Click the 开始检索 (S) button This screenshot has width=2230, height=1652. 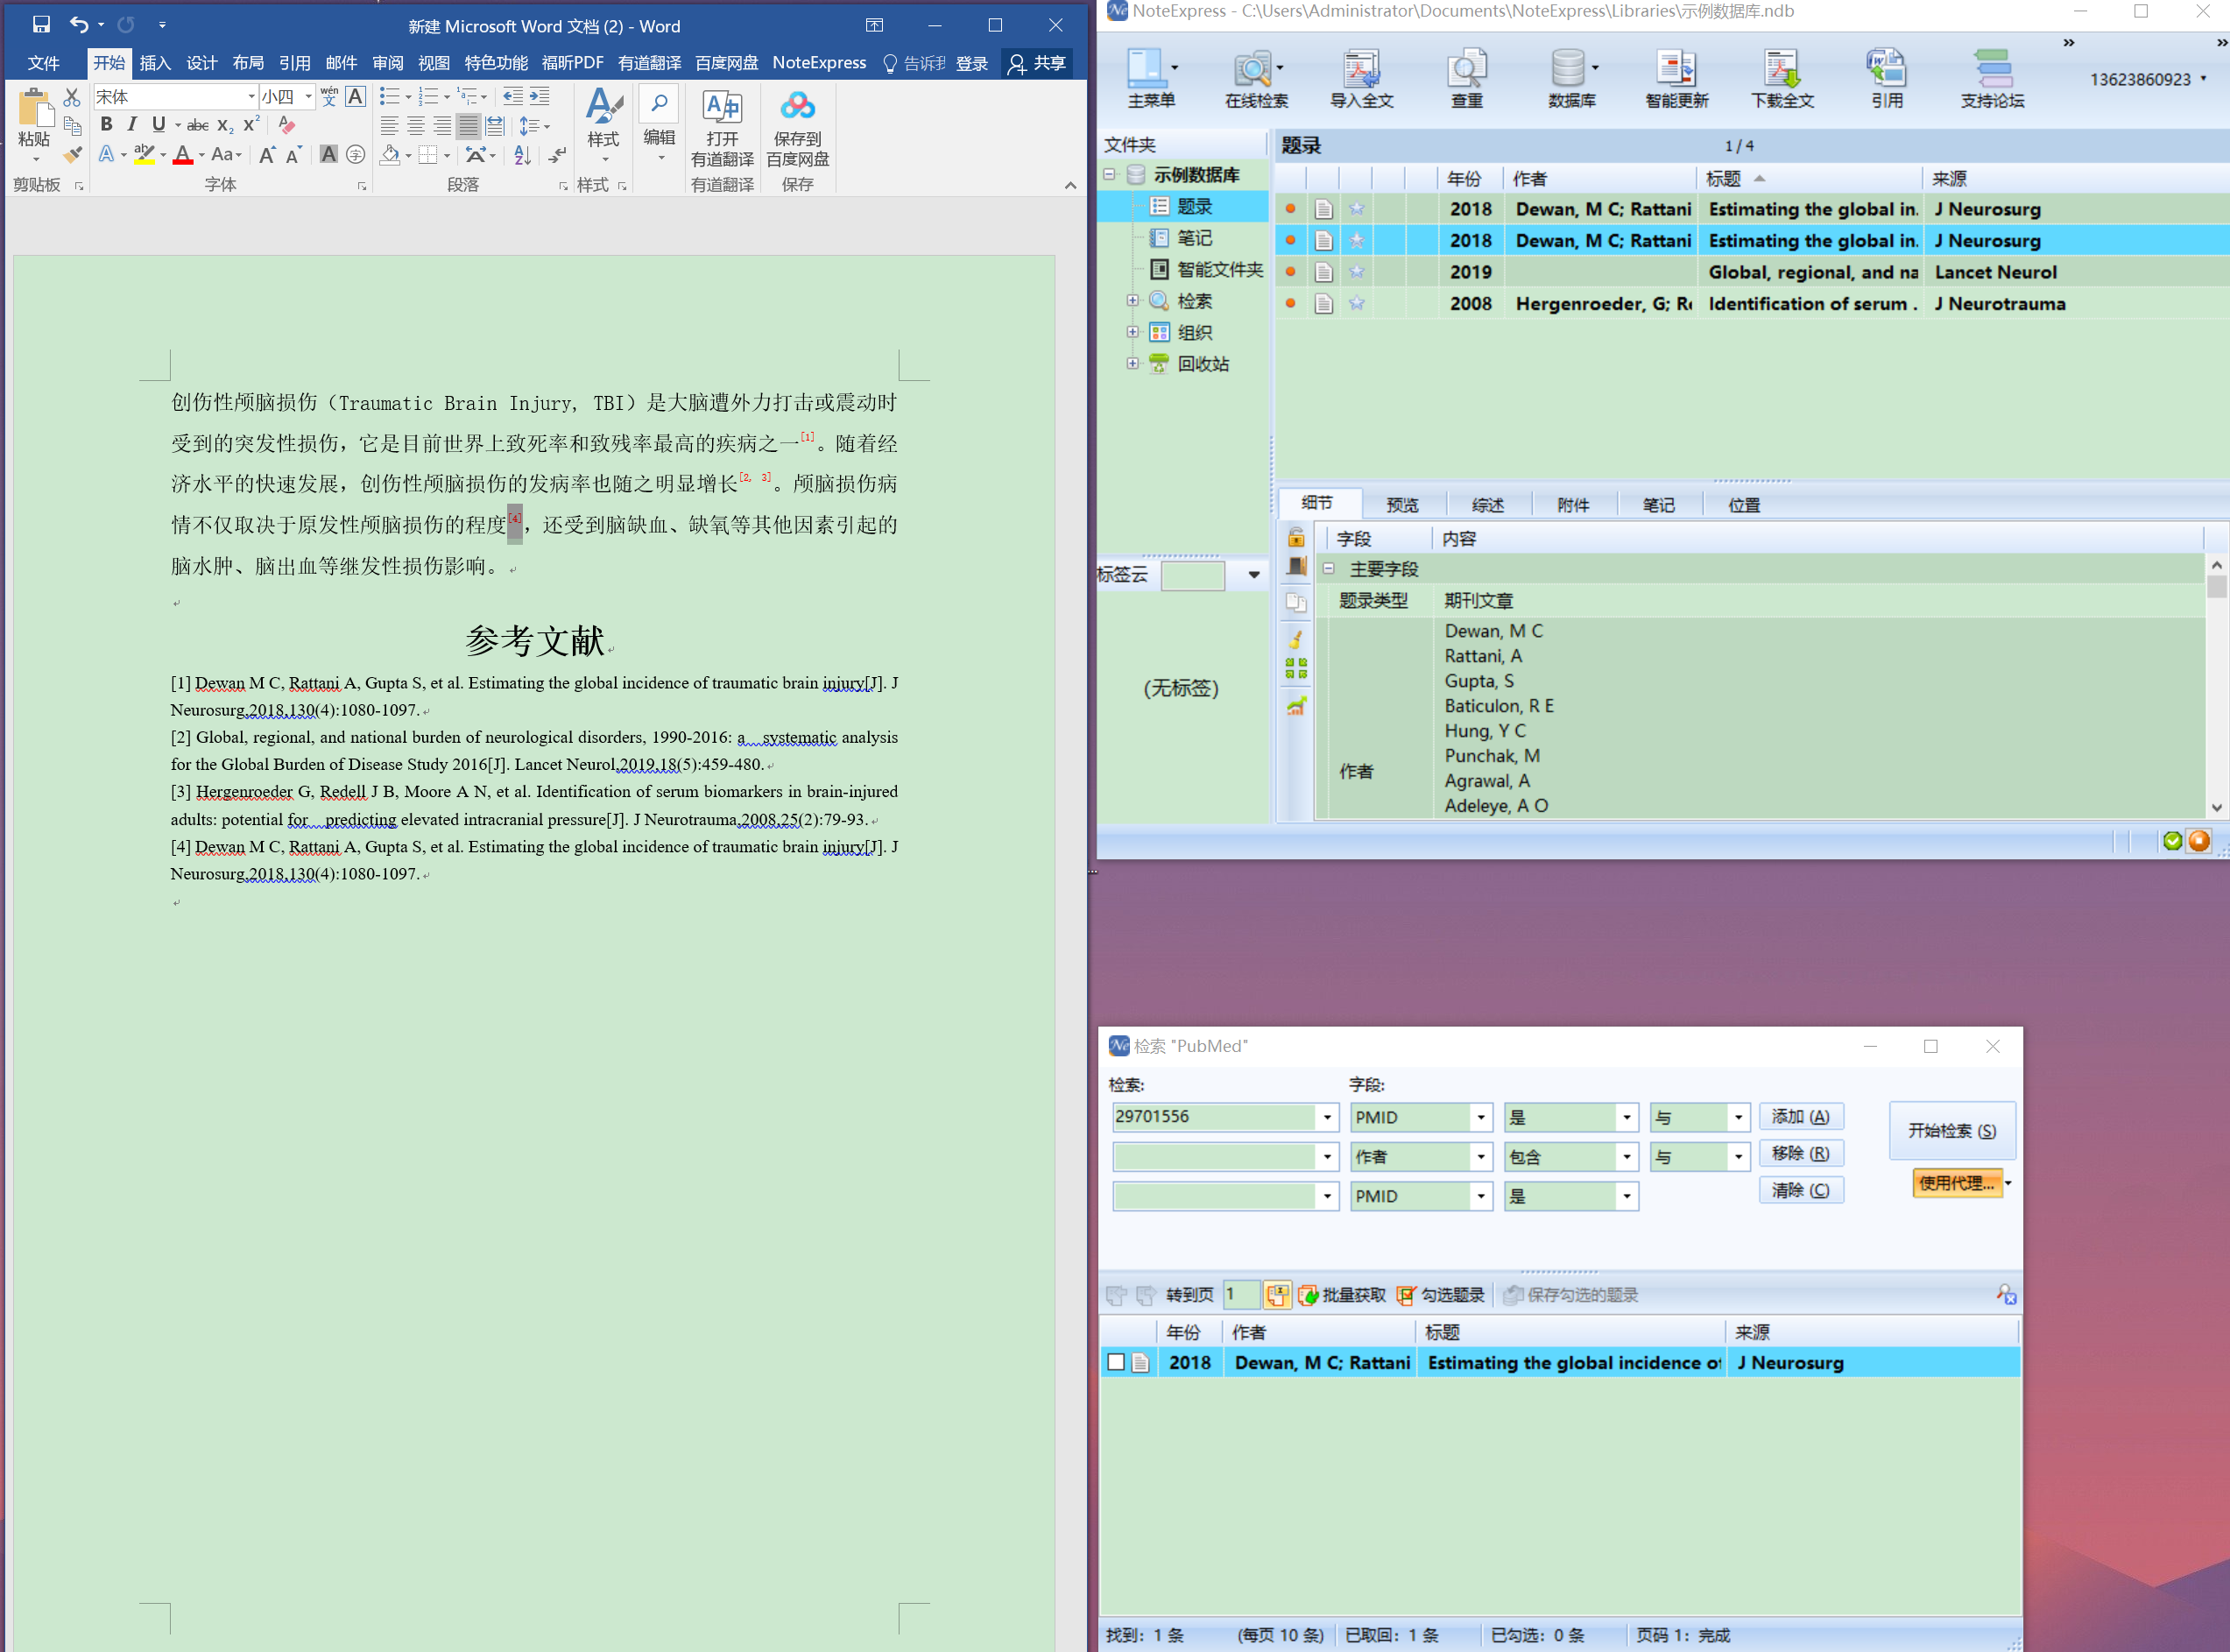pyautogui.click(x=1951, y=1130)
